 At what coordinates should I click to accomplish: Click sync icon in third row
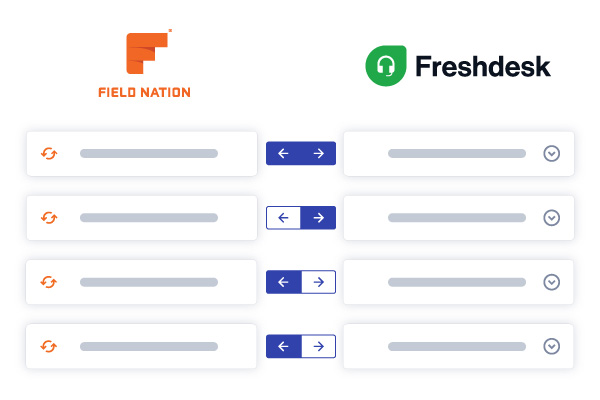click(x=49, y=282)
